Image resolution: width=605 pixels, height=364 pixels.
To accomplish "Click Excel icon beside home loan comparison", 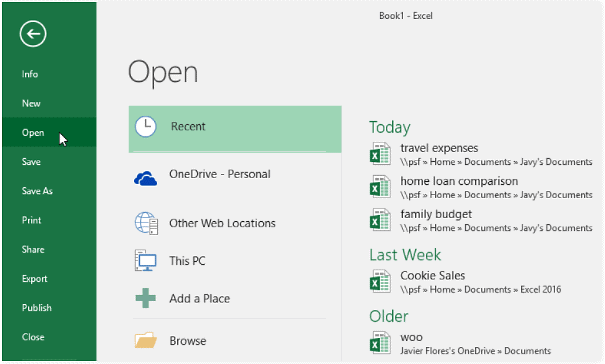I will pyautogui.click(x=380, y=187).
